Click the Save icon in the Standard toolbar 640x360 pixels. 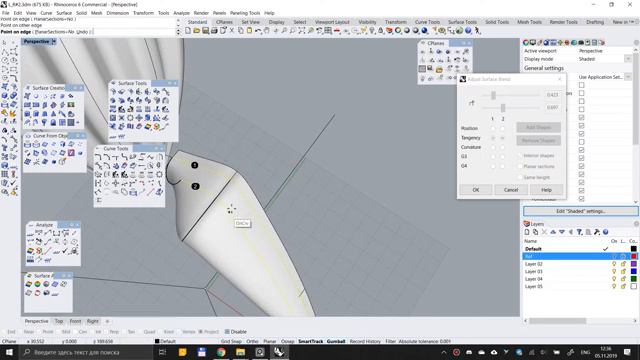click(205, 31)
